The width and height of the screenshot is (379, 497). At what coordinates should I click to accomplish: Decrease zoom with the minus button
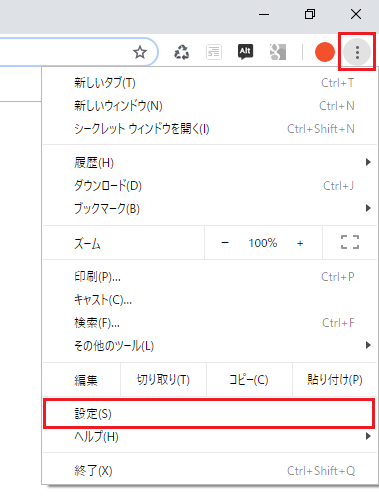[225, 243]
